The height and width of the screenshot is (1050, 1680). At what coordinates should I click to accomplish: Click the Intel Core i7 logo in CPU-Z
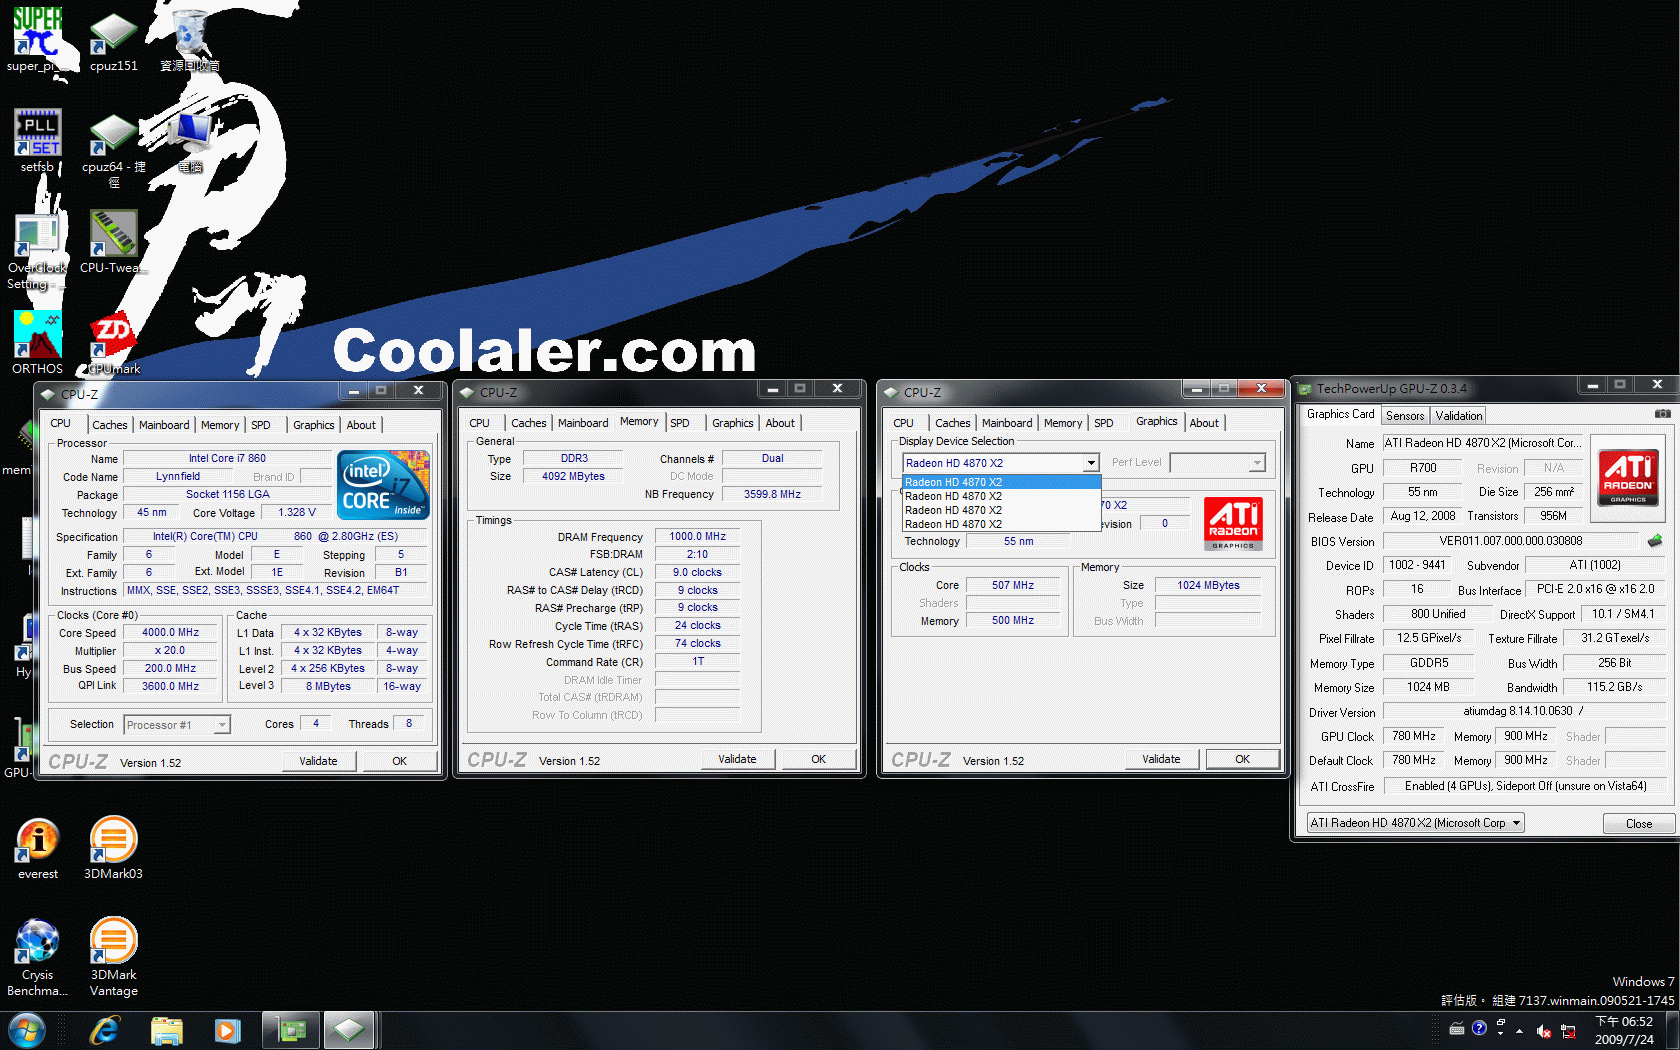pos(383,485)
